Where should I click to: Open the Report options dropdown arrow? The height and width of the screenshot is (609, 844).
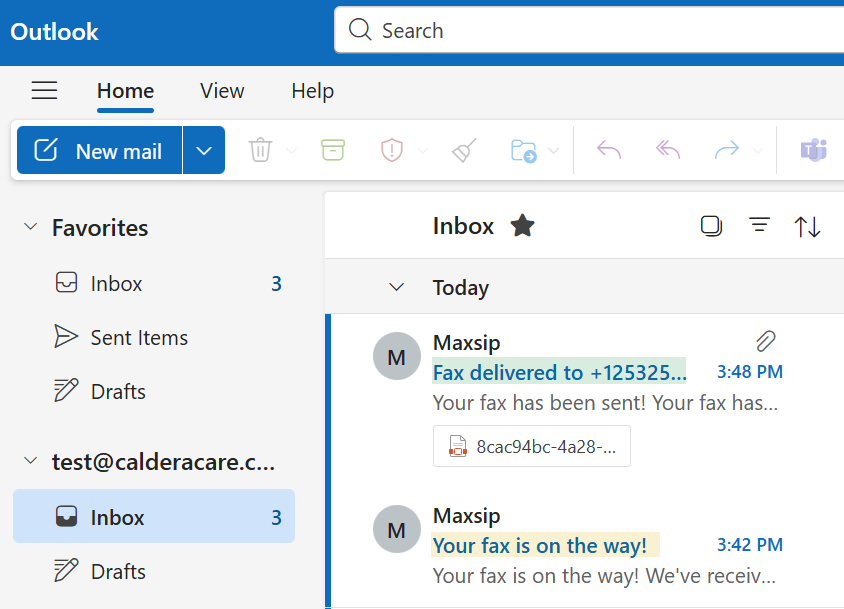tap(423, 150)
